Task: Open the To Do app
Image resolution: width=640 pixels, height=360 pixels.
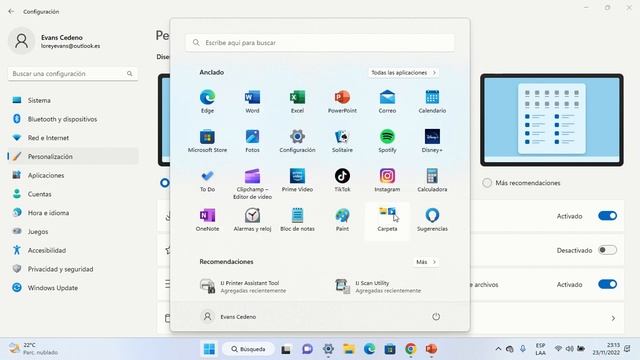Action: (x=207, y=180)
